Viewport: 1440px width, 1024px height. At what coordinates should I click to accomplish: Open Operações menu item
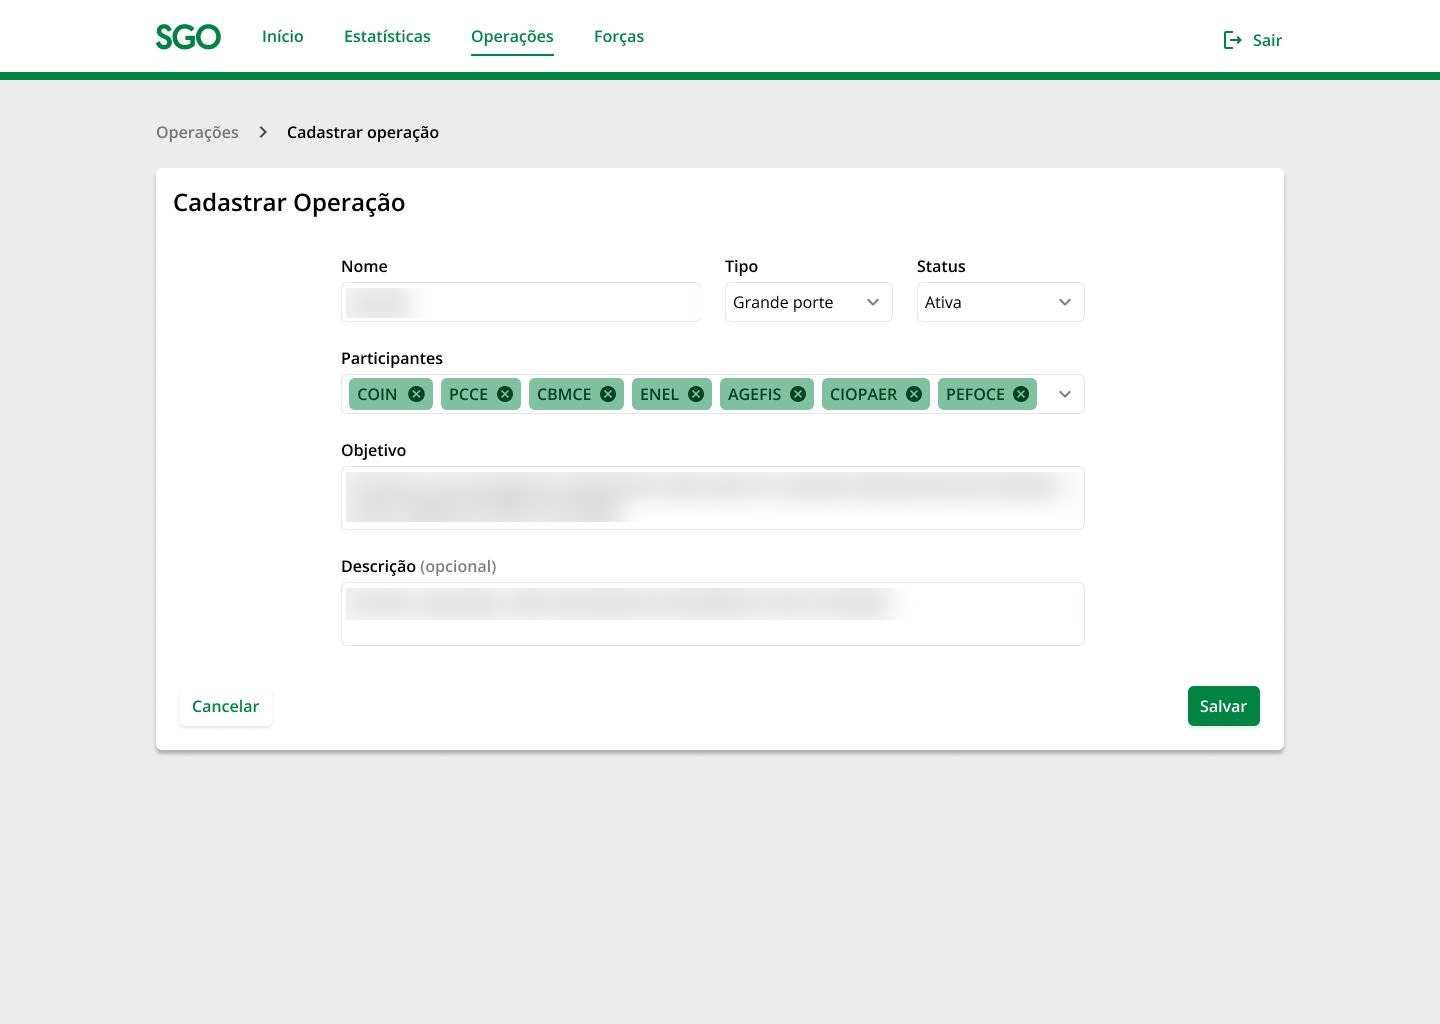[512, 37]
